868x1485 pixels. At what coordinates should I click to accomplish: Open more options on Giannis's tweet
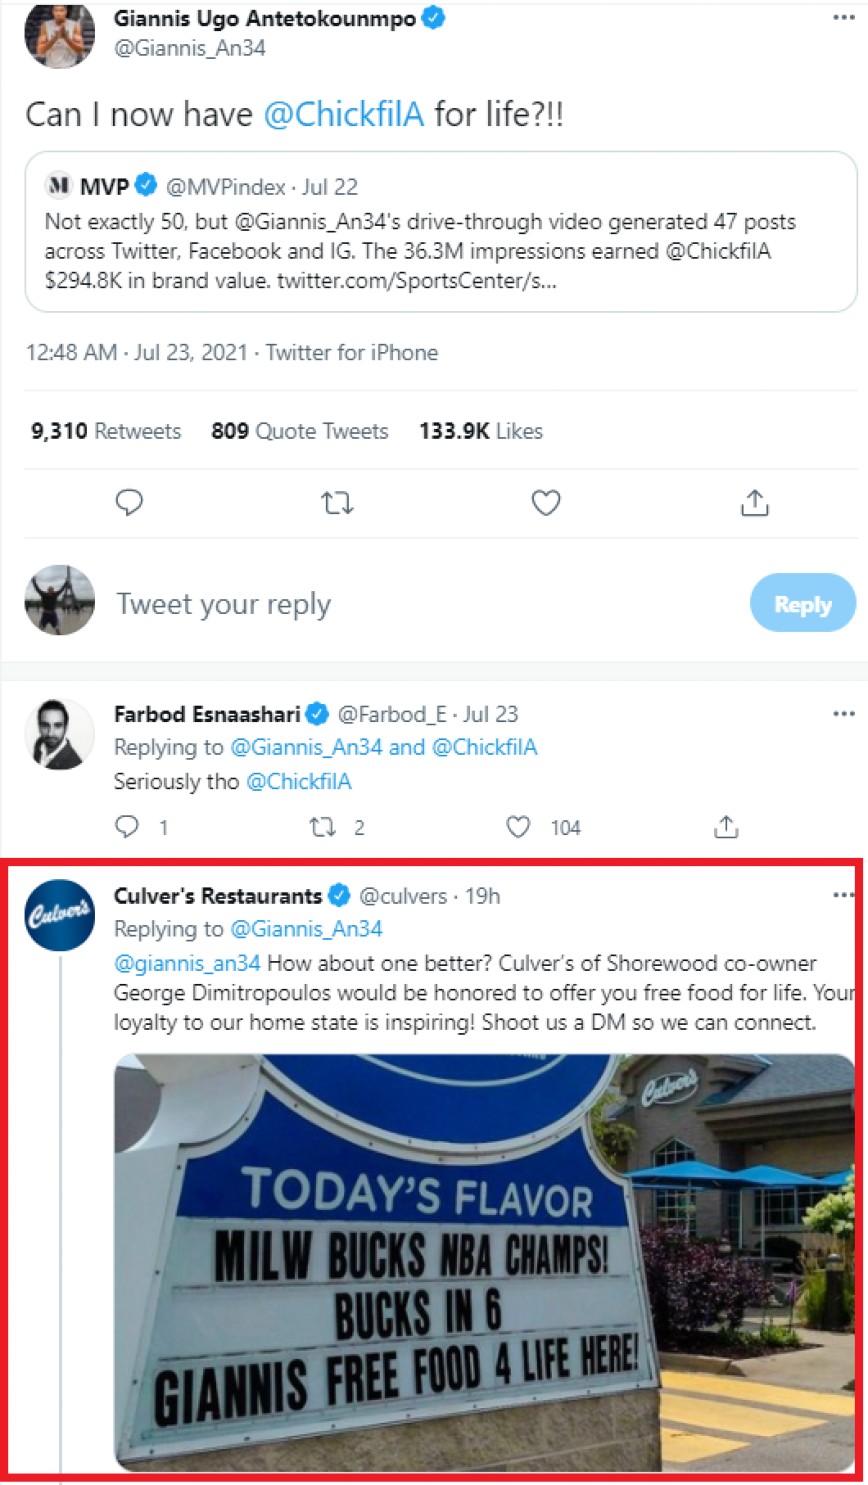pos(843,18)
